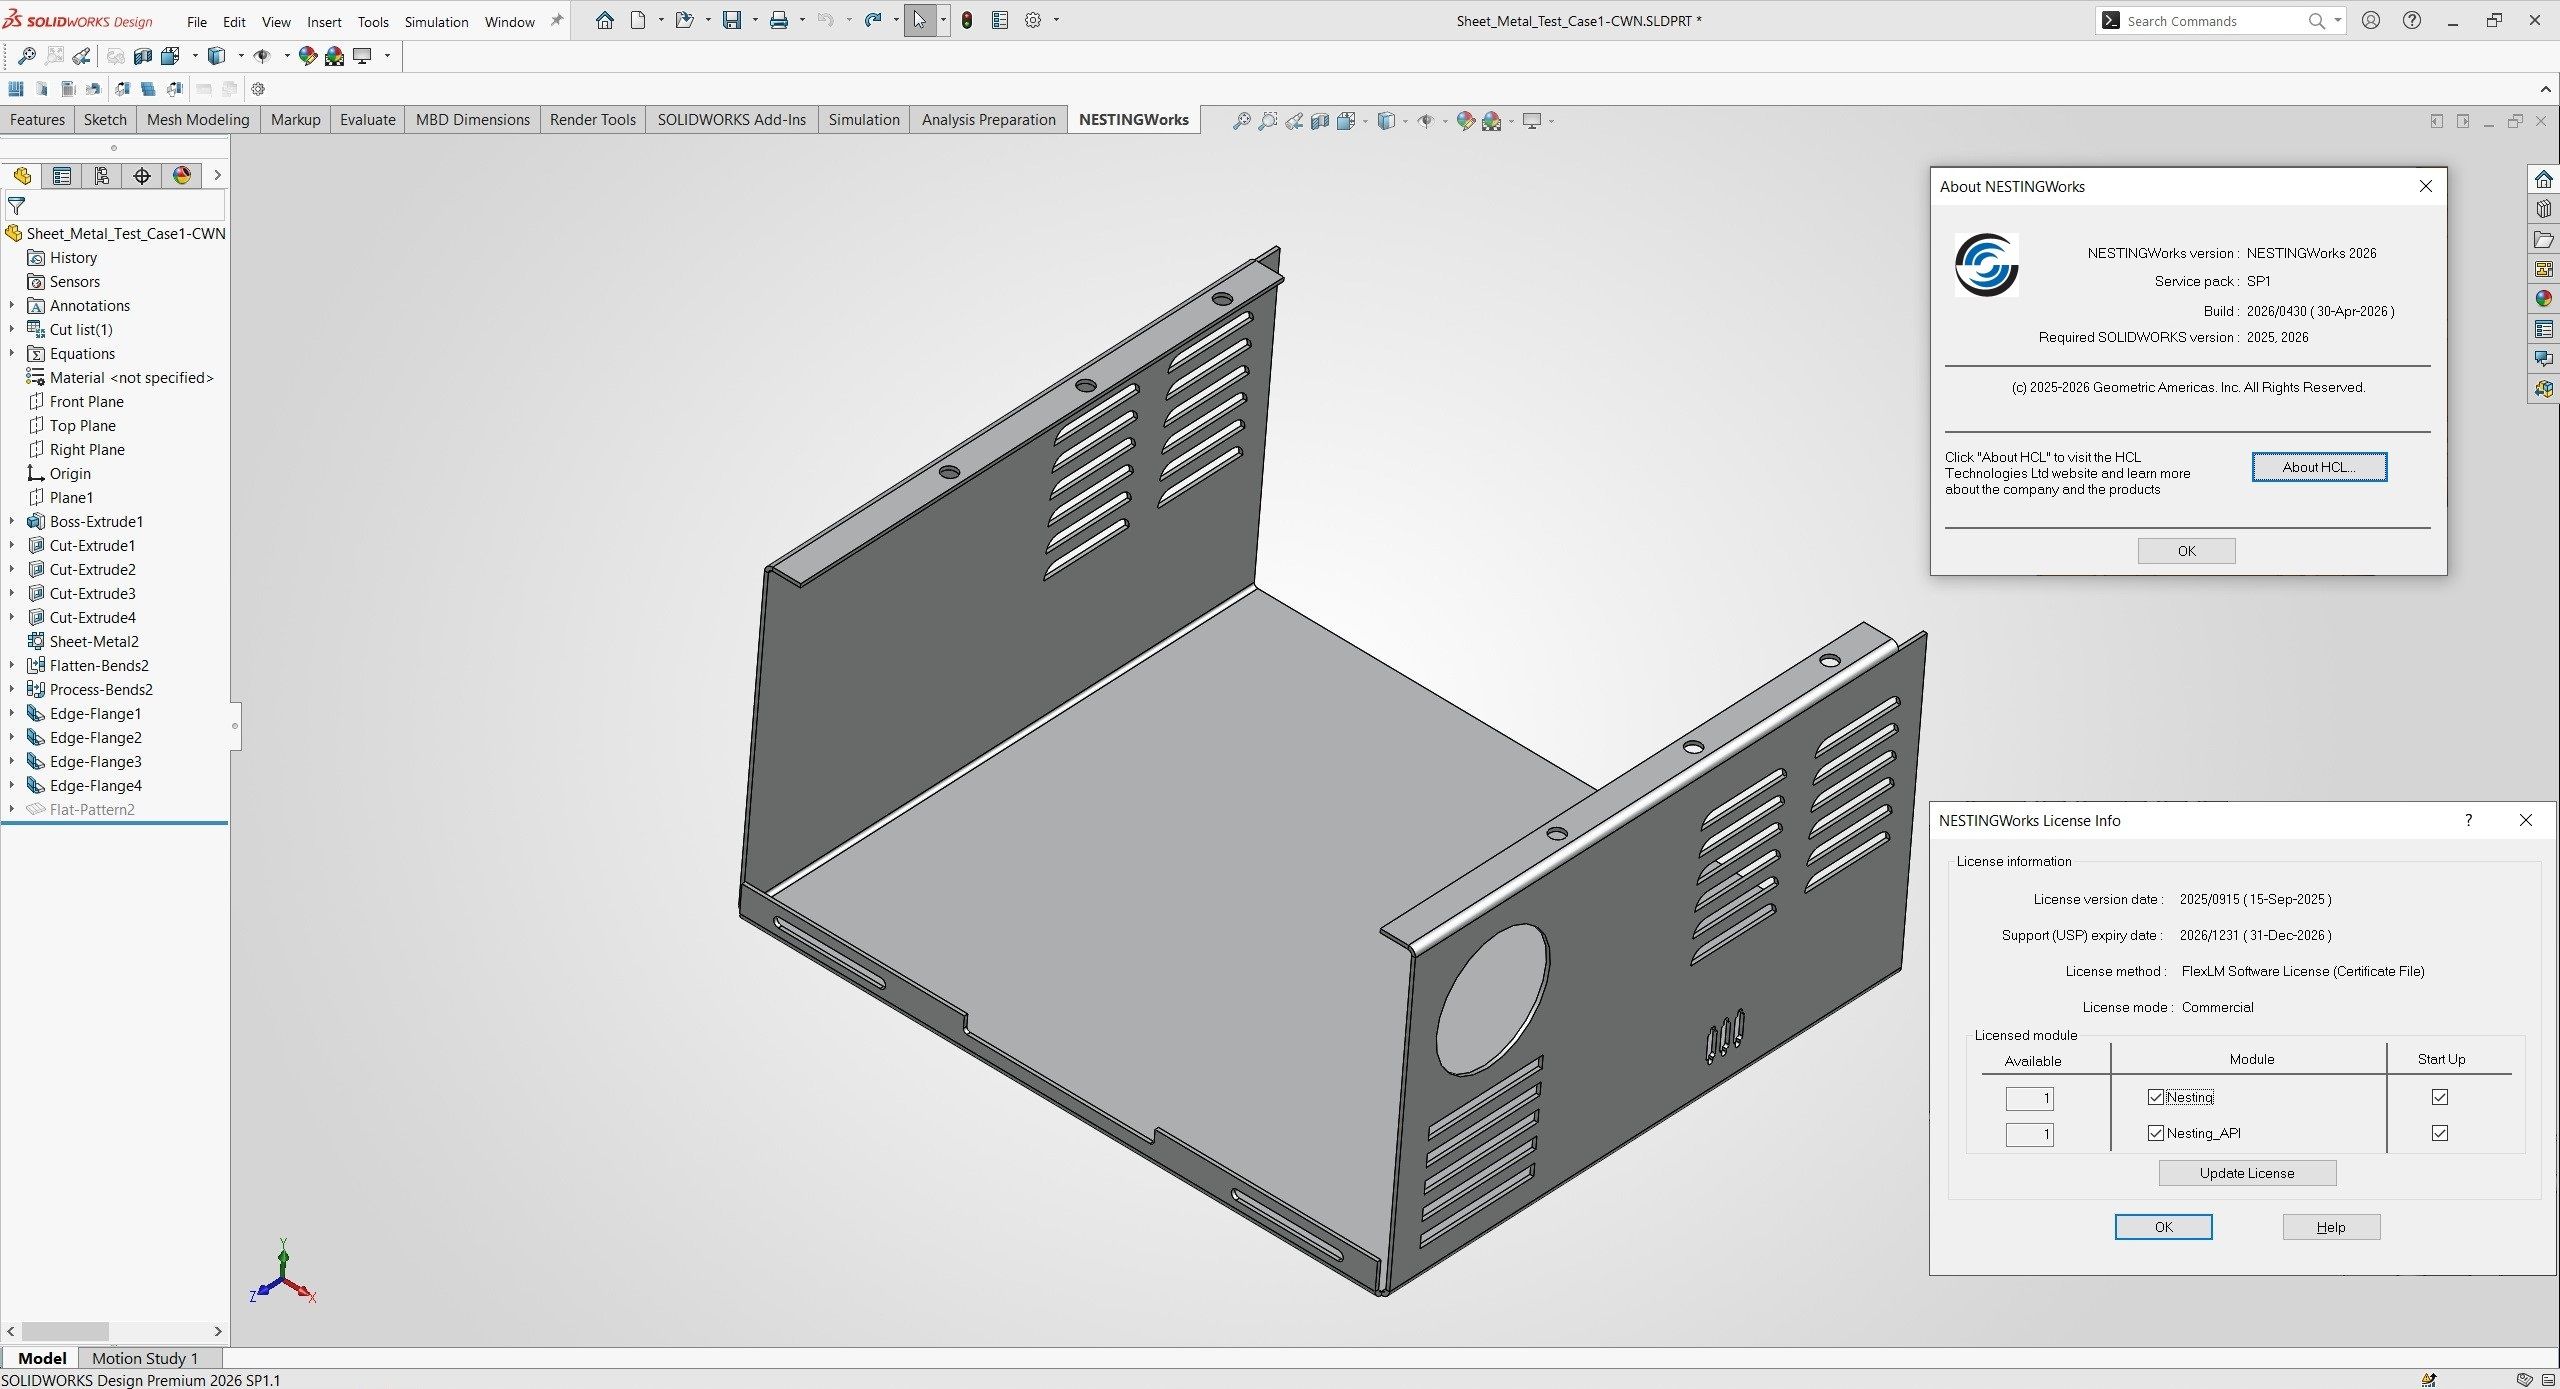Open the Tools menu
The width and height of the screenshot is (2560, 1389).
coord(373,22)
